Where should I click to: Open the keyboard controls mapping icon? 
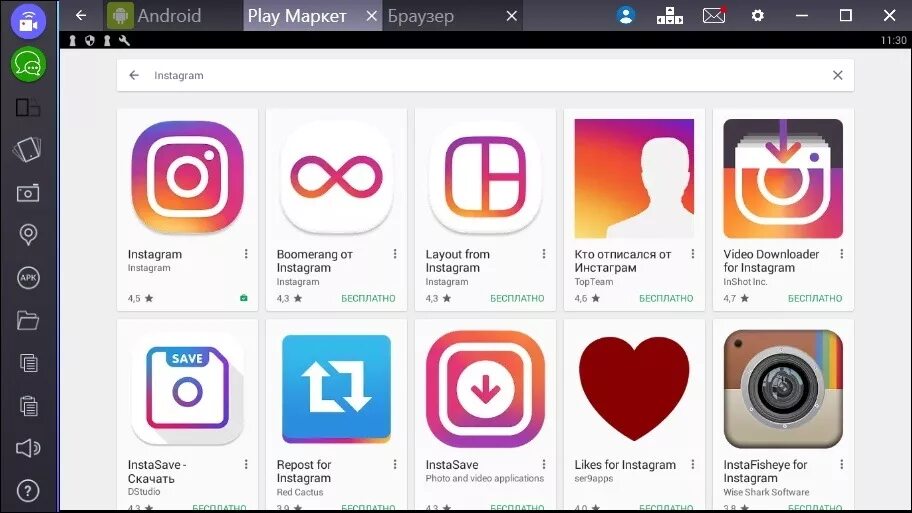tap(669, 16)
